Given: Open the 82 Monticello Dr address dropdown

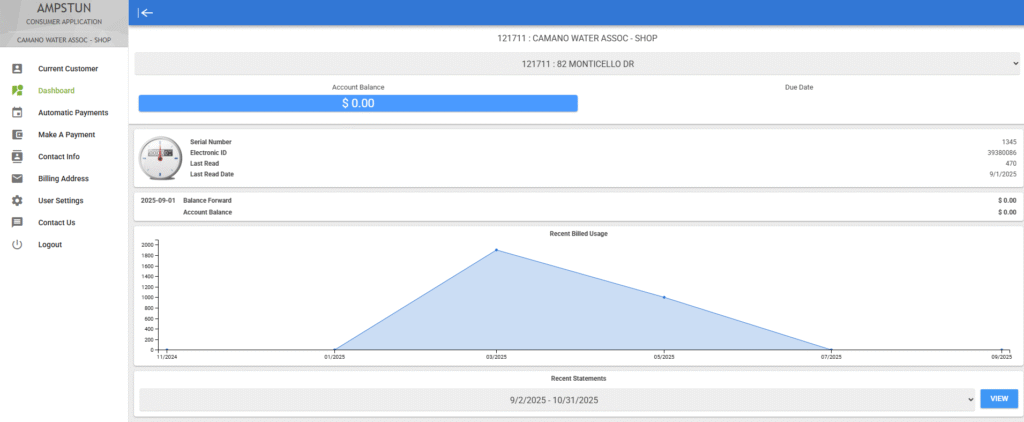Looking at the screenshot, I should pyautogui.click(x=576, y=64).
